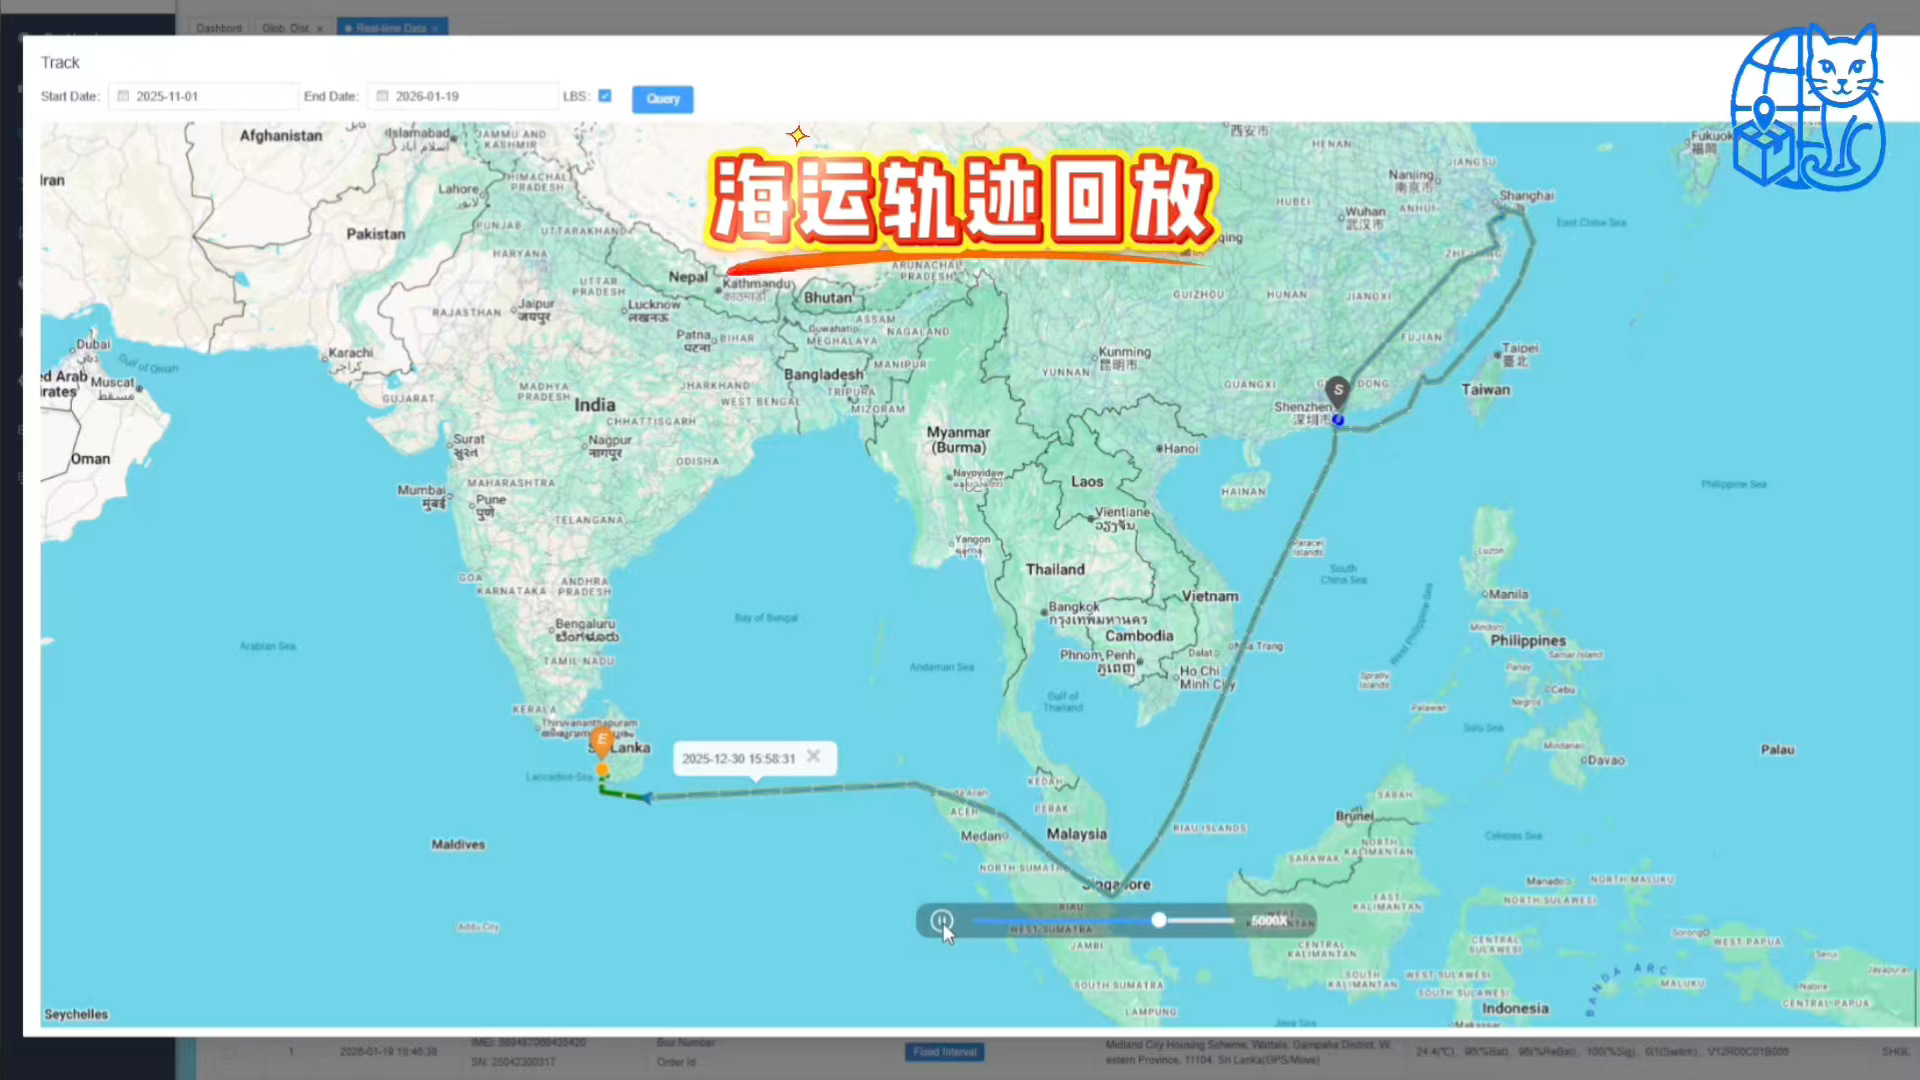Click Fixed Interval button below the dialog
The height and width of the screenshot is (1080, 1920).
pyautogui.click(x=945, y=1052)
